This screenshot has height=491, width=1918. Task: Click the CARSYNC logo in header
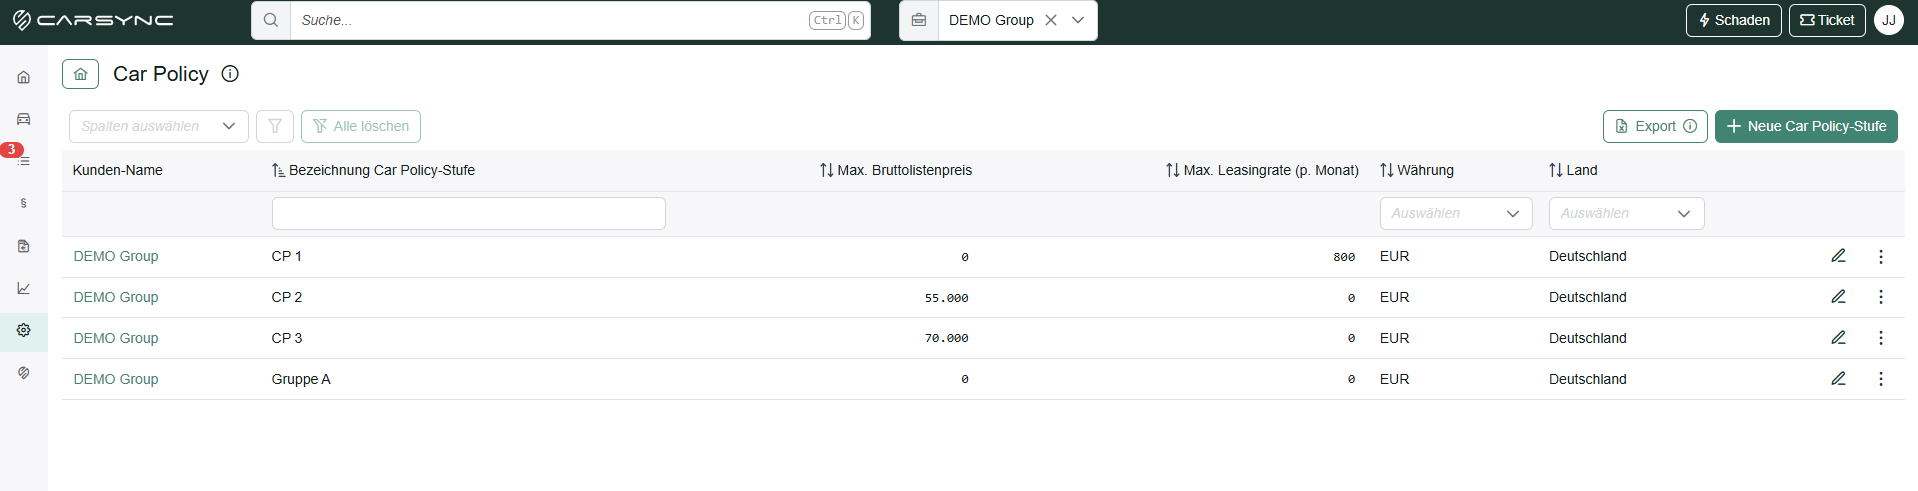point(93,20)
